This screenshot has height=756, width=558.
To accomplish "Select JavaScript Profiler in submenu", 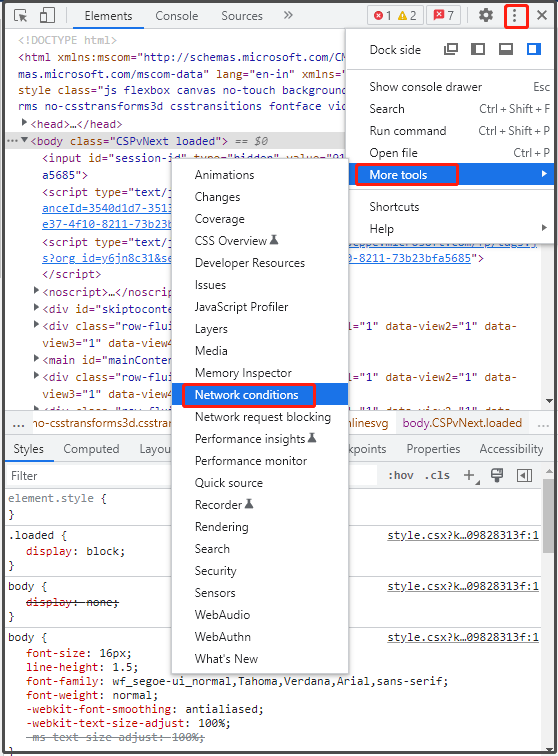I will (260, 307).
